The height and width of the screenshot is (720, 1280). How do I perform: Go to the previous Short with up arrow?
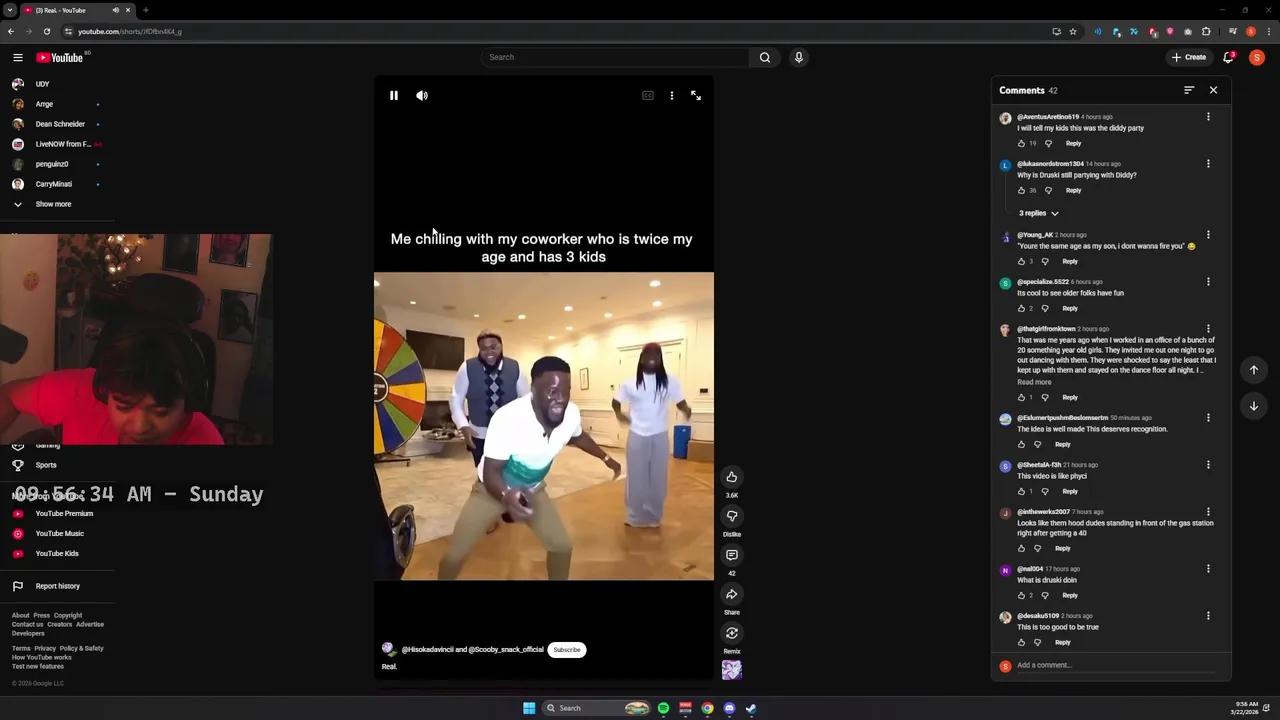(1254, 370)
